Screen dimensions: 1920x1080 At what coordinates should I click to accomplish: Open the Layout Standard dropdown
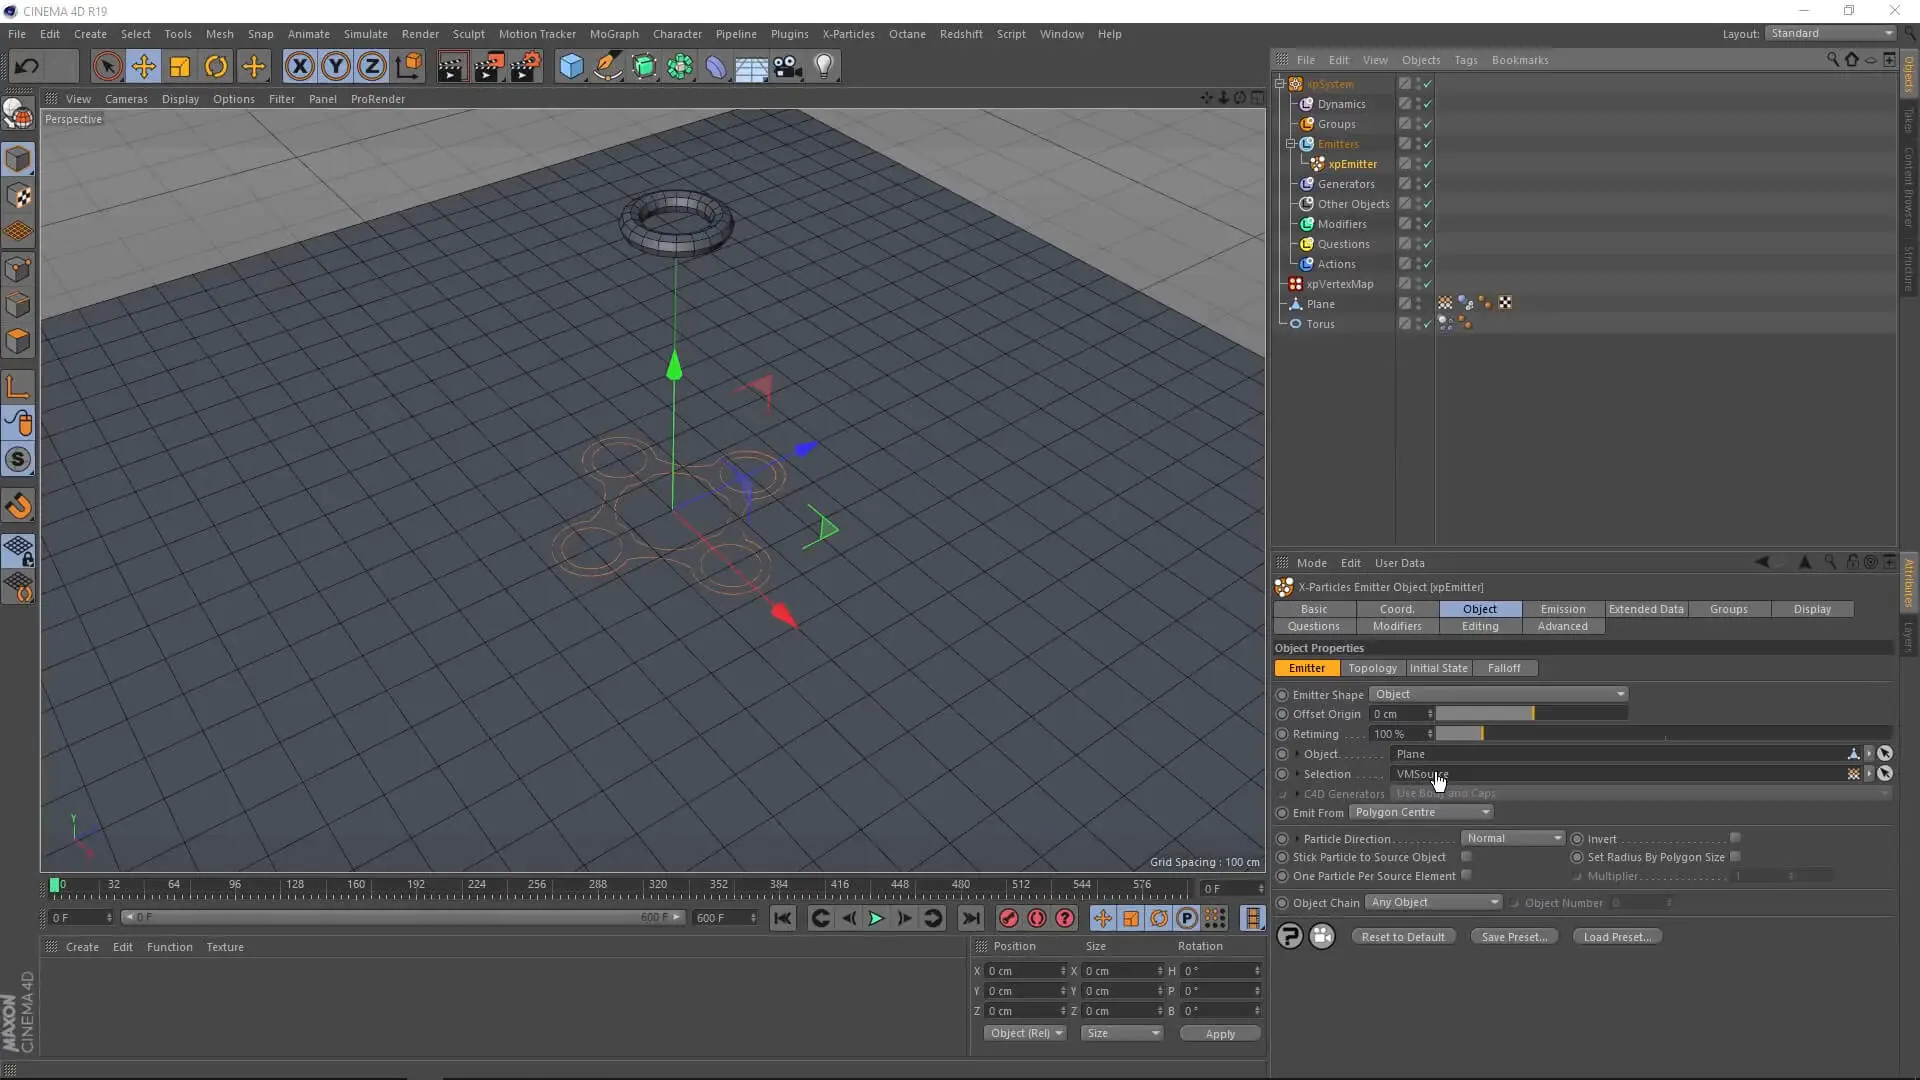pyautogui.click(x=1831, y=33)
